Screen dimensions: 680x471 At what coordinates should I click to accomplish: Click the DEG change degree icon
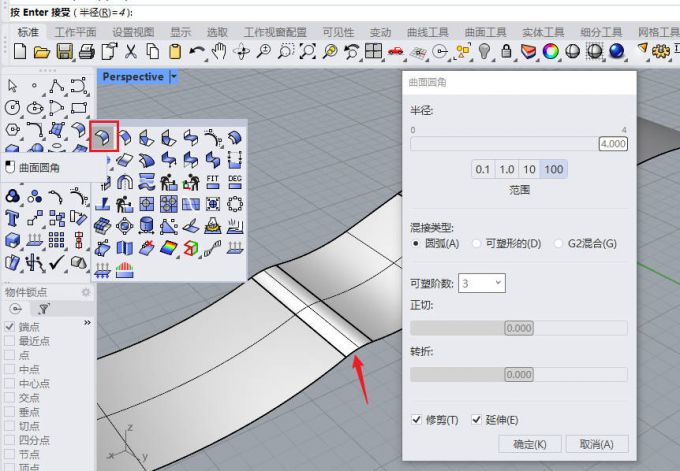[x=235, y=182]
